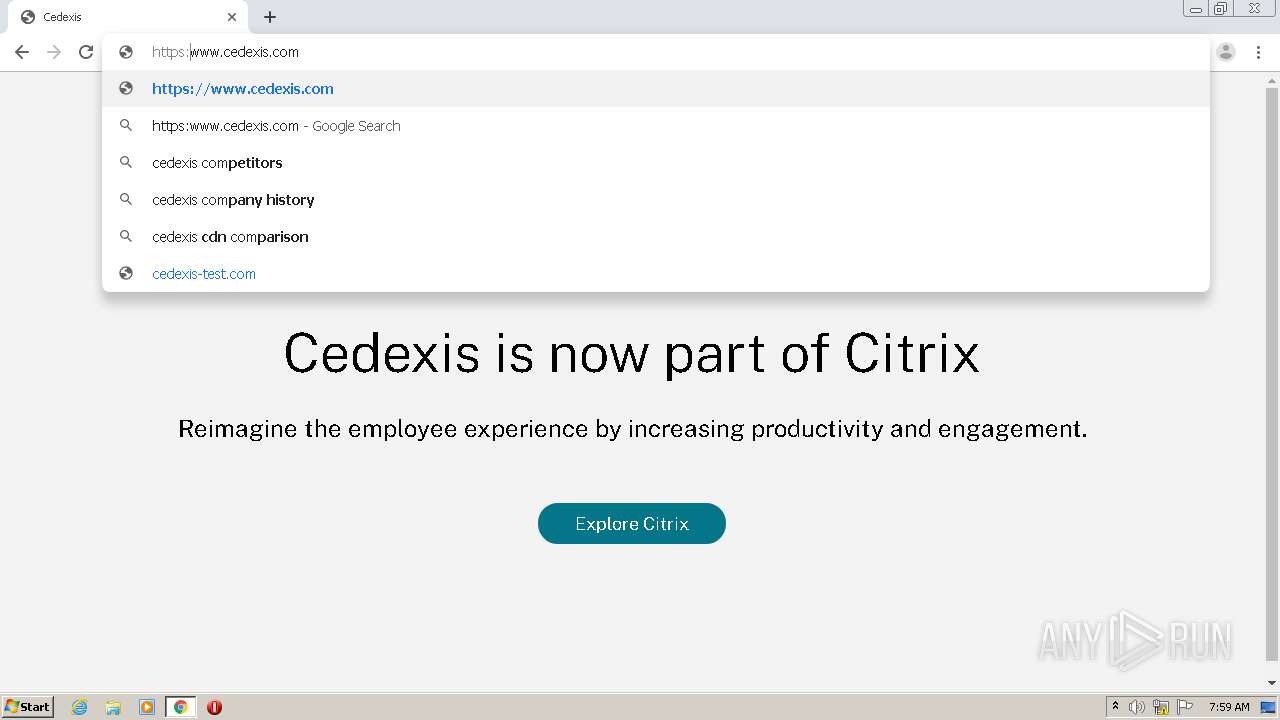Click the volume speaker tray icon

coord(1137,707)
